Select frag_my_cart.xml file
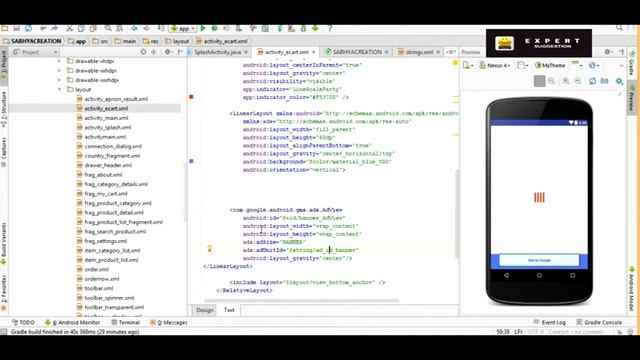 (x=102, y=193)
